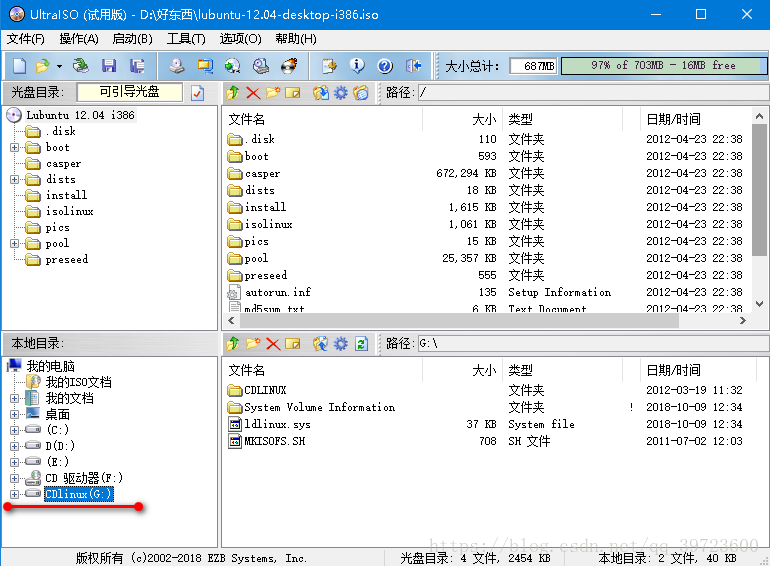Click the Burn CD/DVD image flame icon
The width and height of the screenshot is (770, 566).
[289, 66]
